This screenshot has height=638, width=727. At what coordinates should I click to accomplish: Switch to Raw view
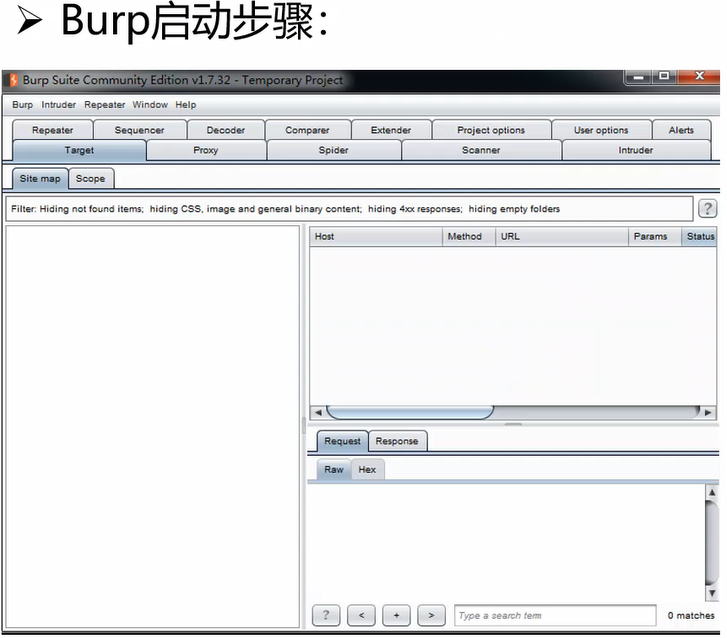(x=334, y=470)
